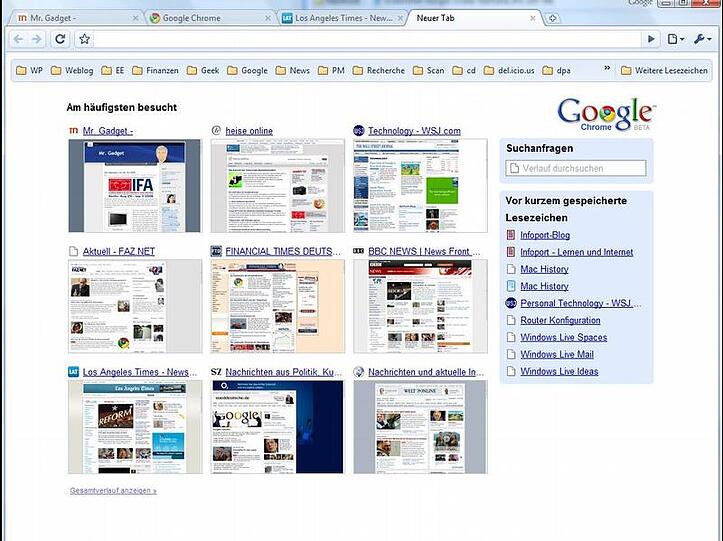Open the FINANCIAL TIMES DEUTS... link
This screenshot has width=723, height=541.
283,251
